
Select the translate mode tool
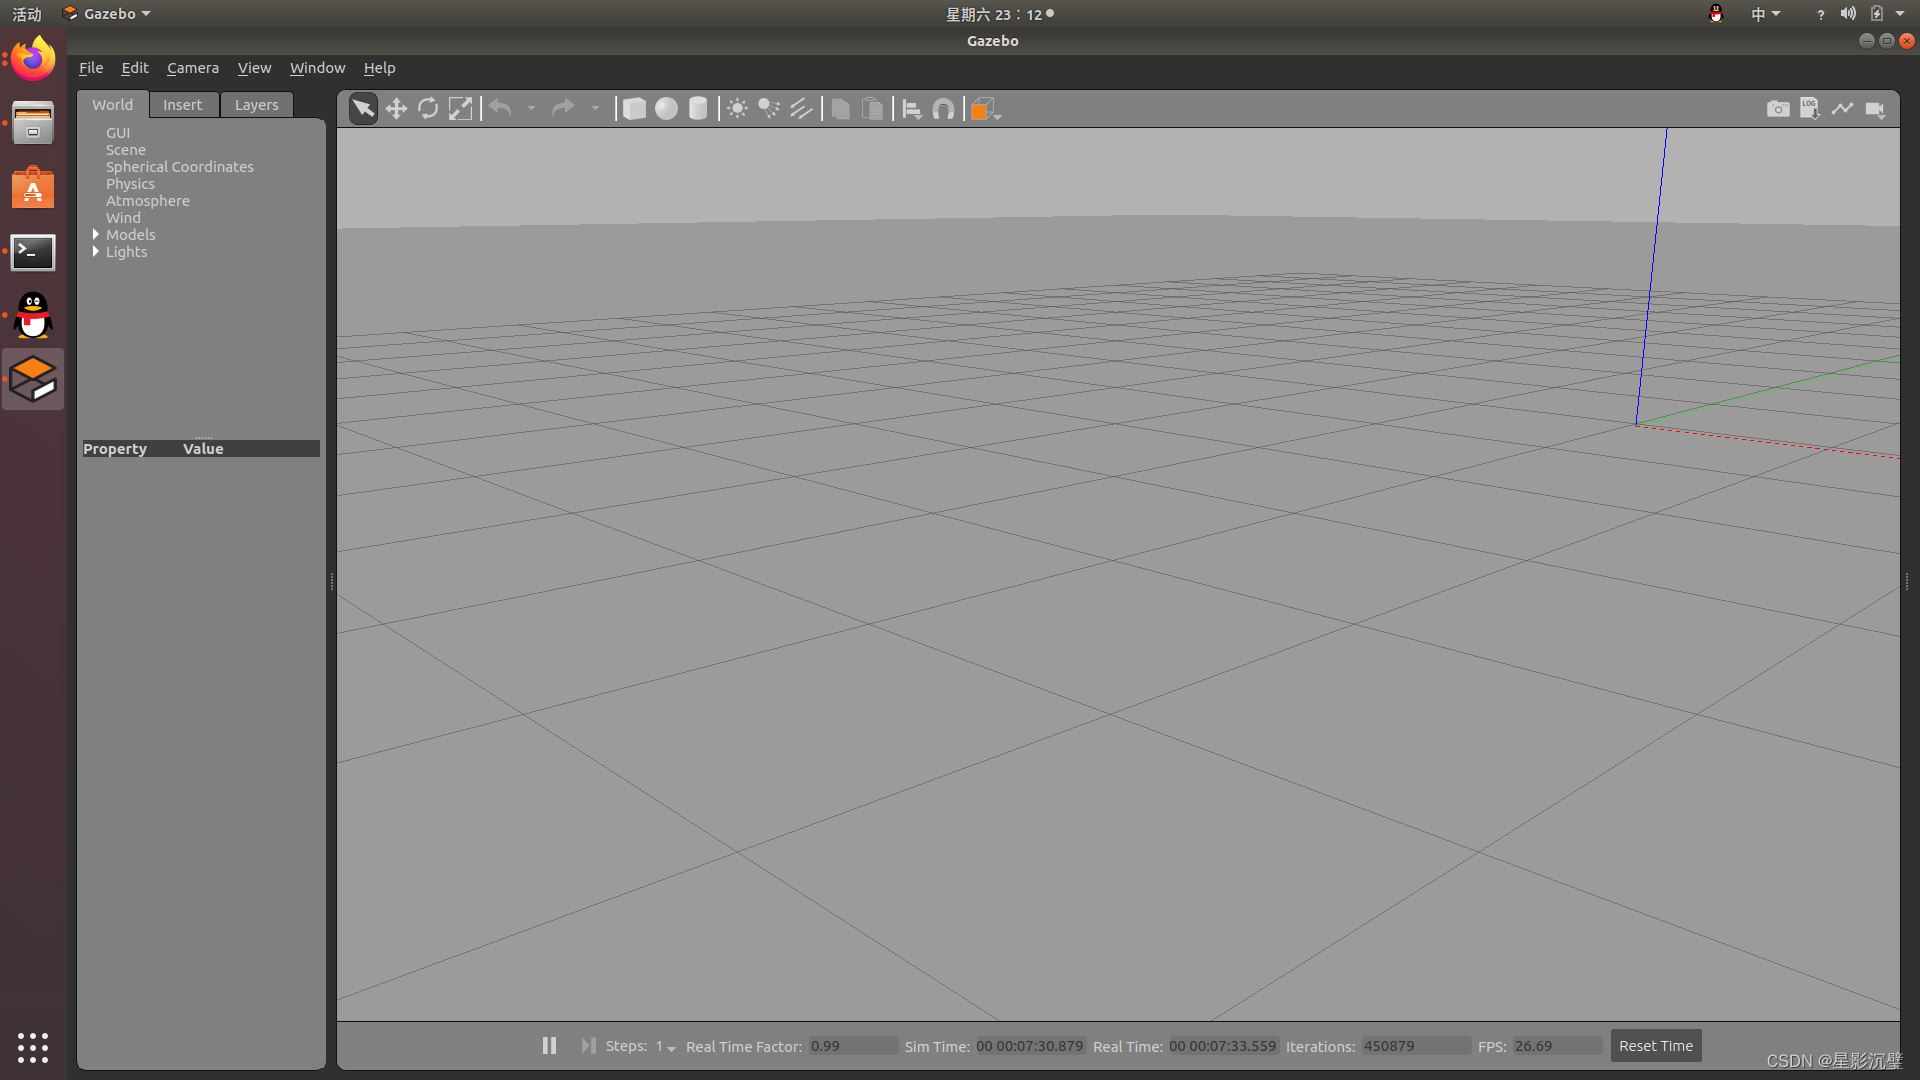[x=396, y=109]
